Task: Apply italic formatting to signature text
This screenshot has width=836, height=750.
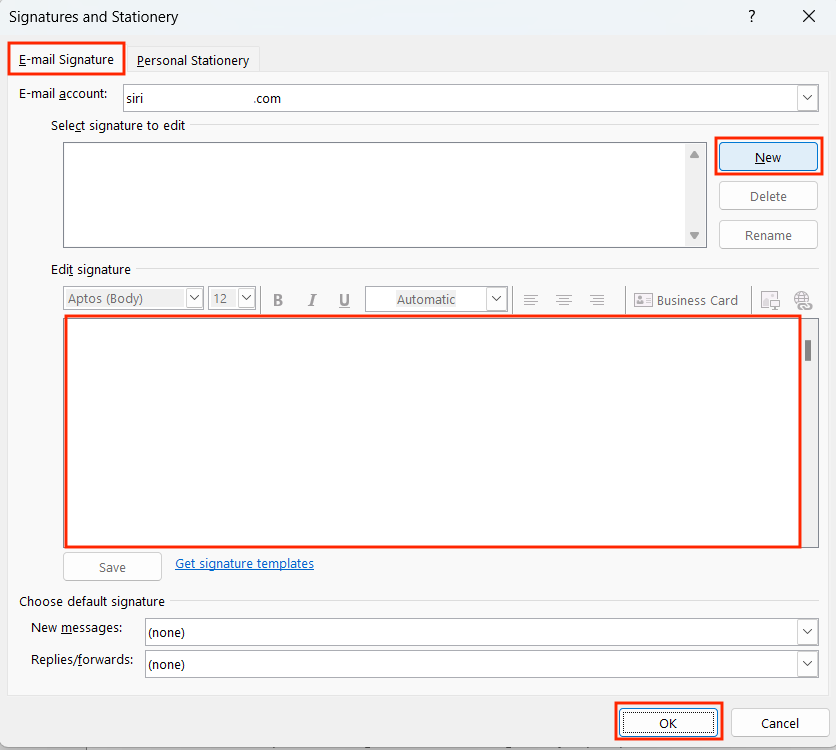Action: click(311, 300)
